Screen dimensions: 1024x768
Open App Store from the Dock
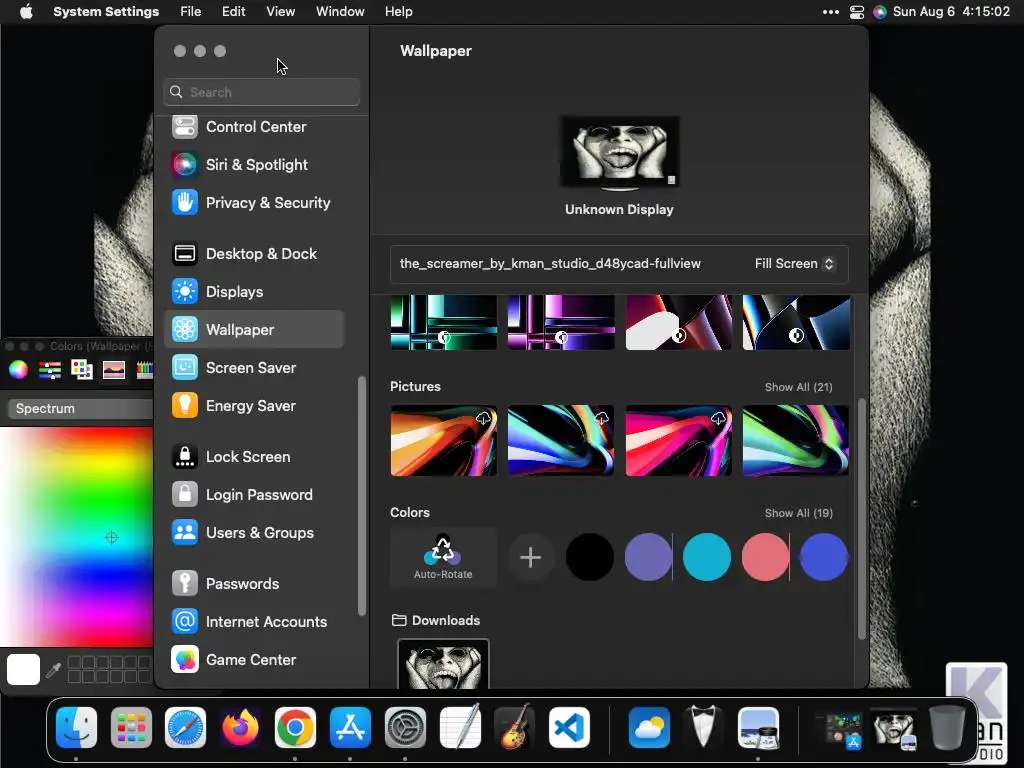[x=350, y=728]
